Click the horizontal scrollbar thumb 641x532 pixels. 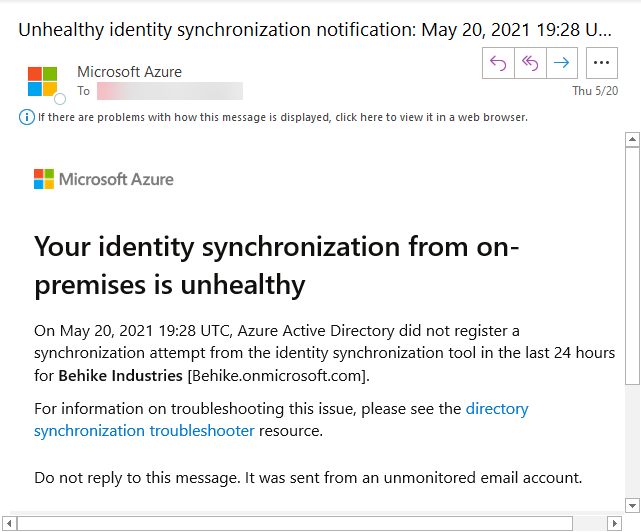[x=295, y=523]
